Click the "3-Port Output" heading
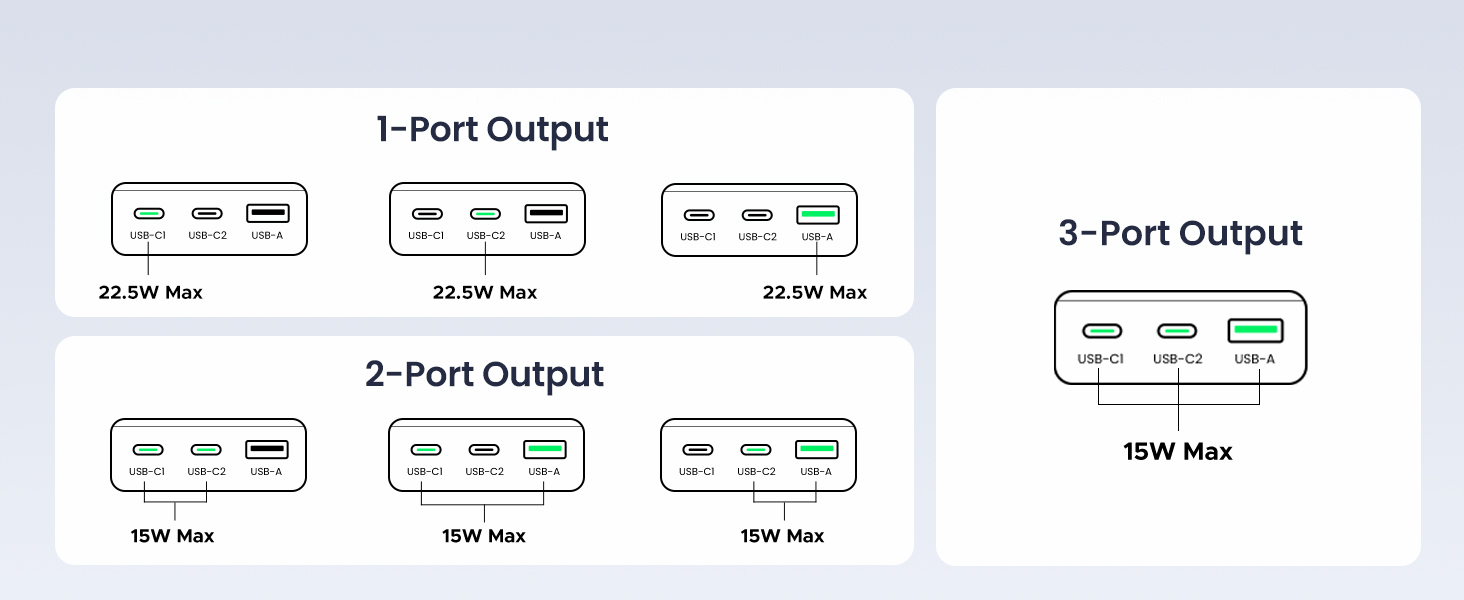Screen dimensions: 1464x600 coord(1180,233)
